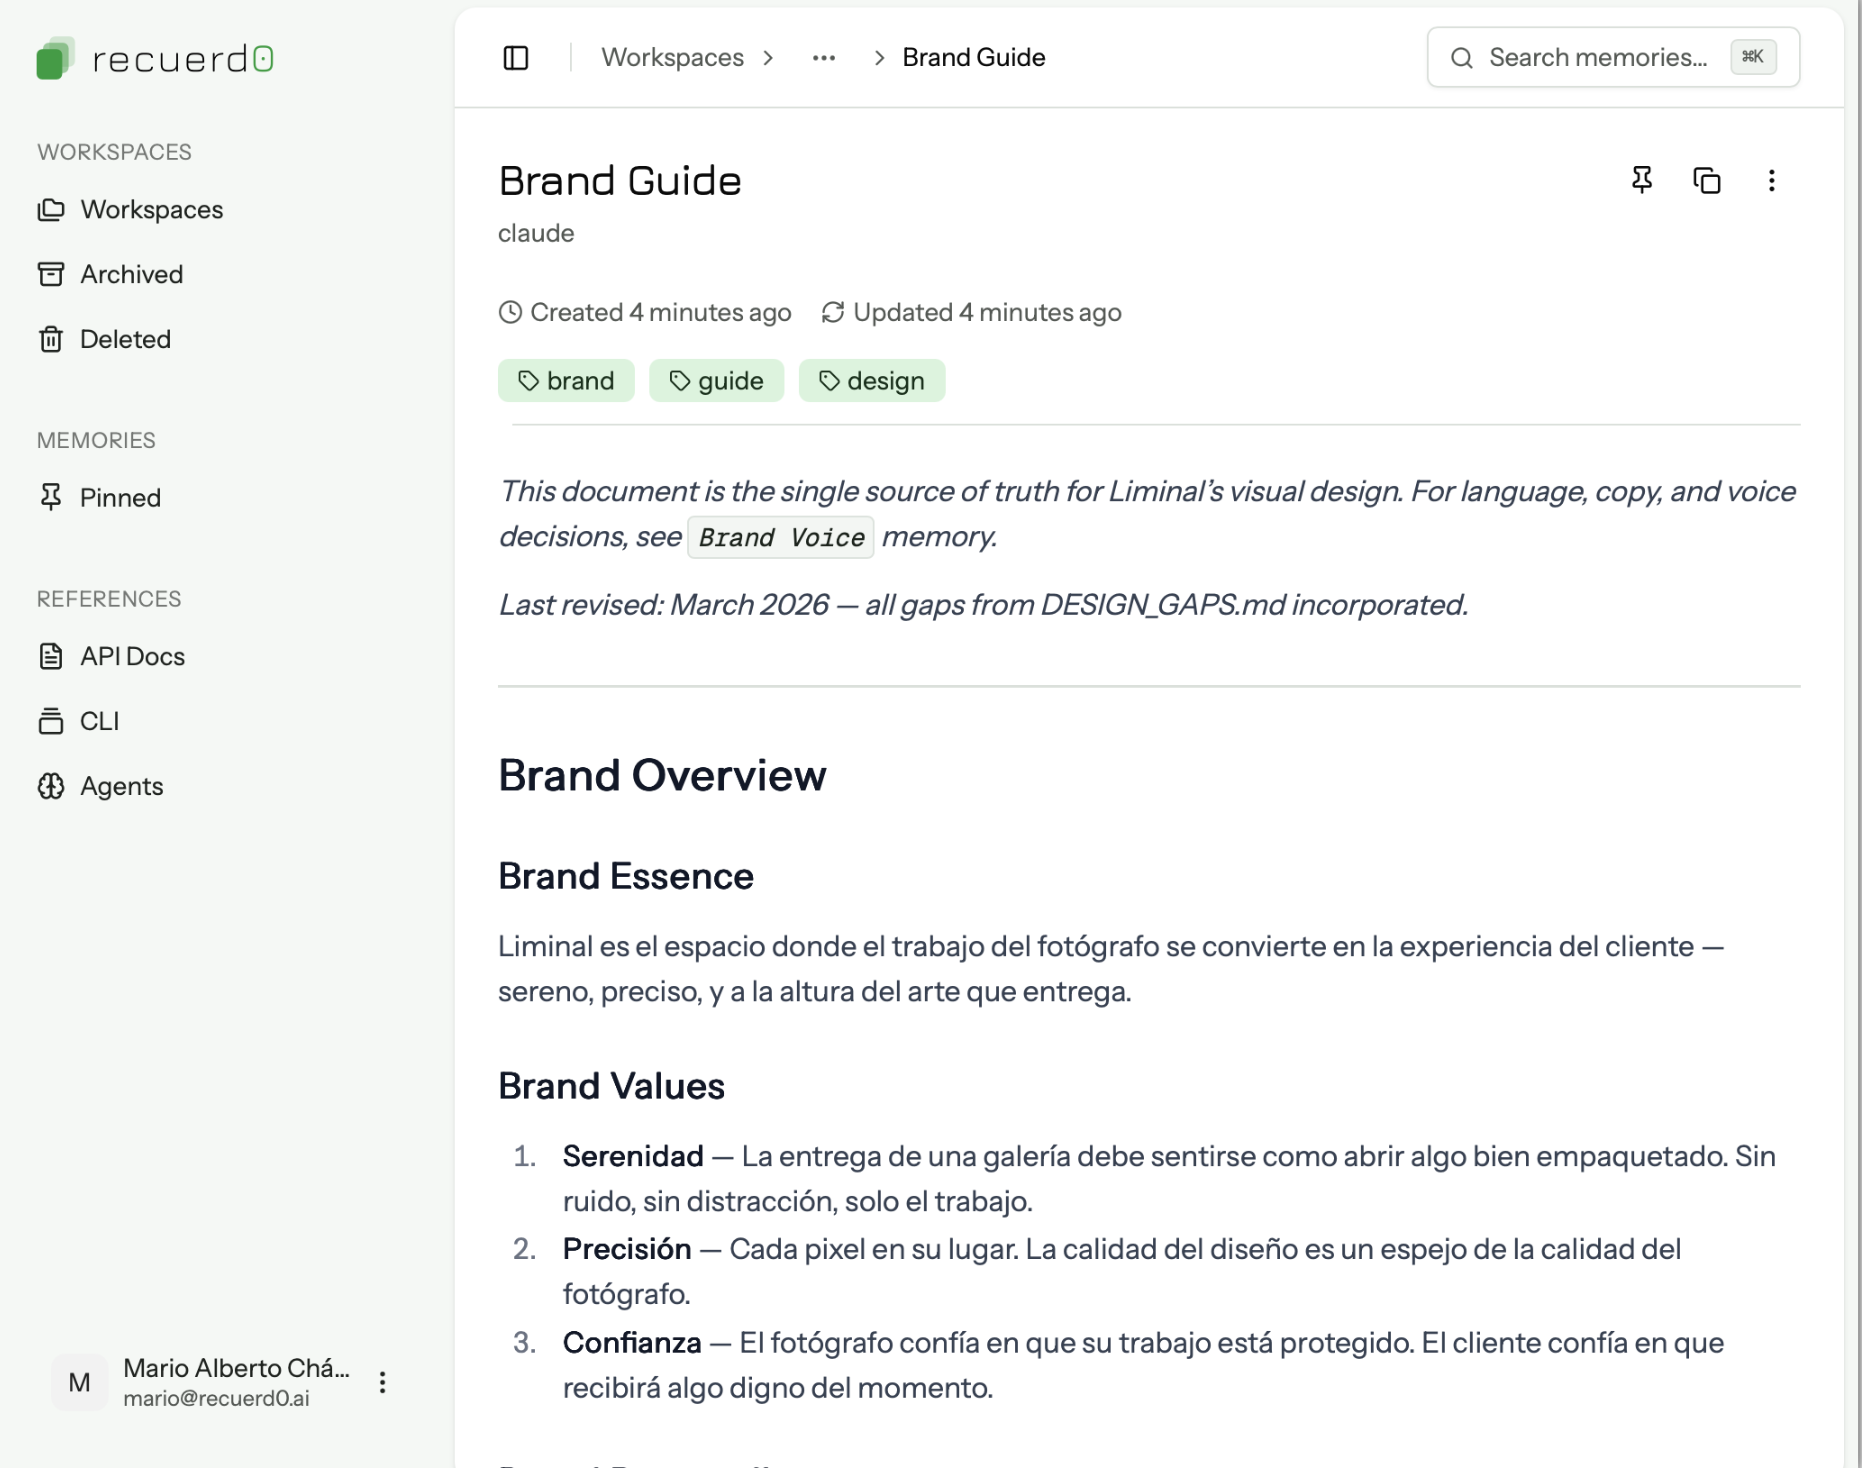Toggle the sidebar collapse icon
The height and width of the screenshot is (1468, 1862).
click(x=516, y=57)
